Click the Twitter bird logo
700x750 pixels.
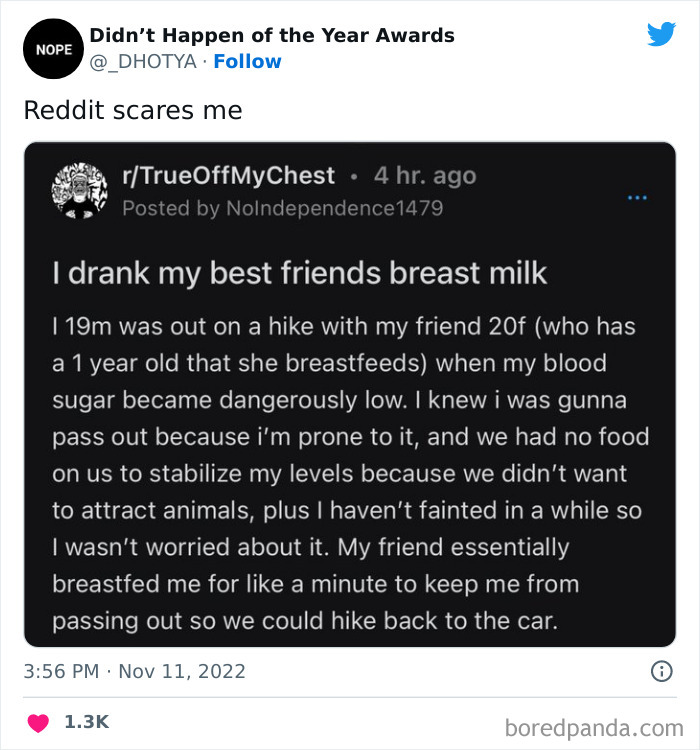click(661, 35)
